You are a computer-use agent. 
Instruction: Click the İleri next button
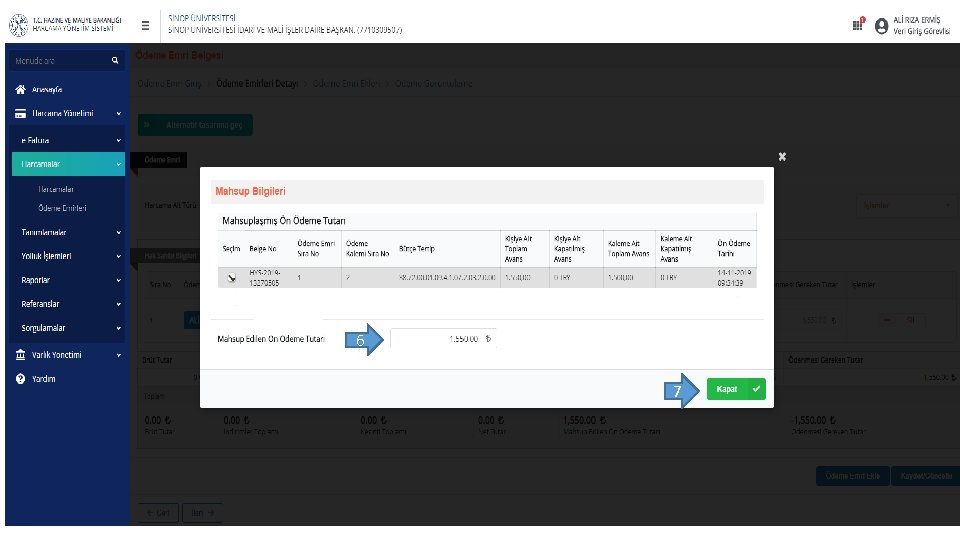coord(202,512)
